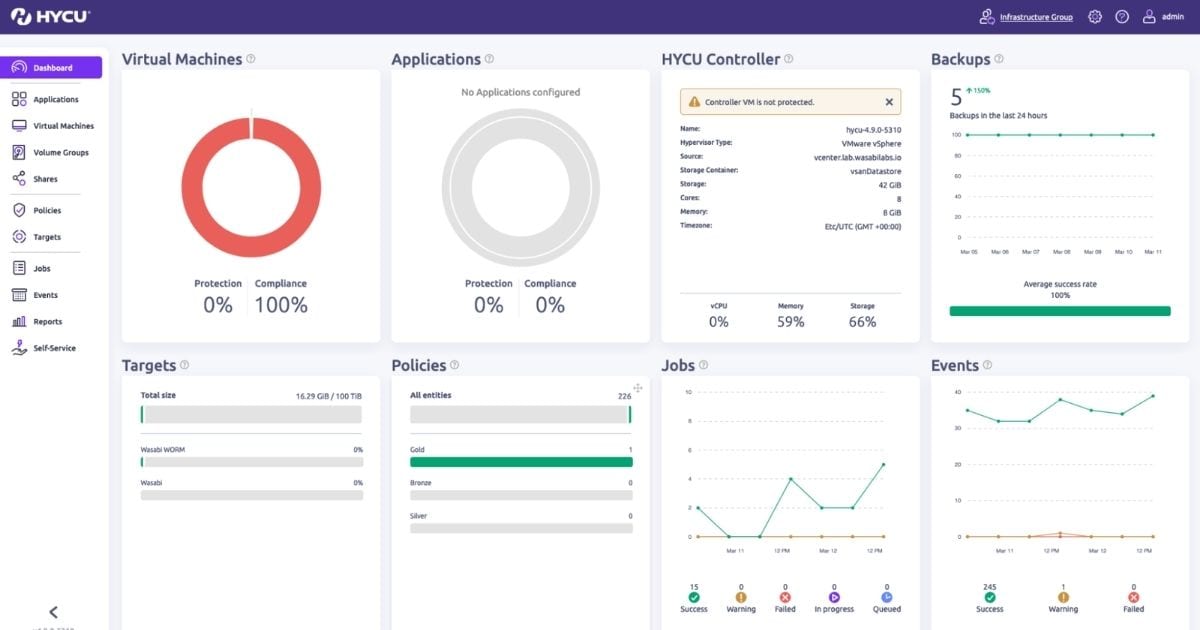This screenshot has width=1200, height=630.
Task: Click the green Success jobs status icon
Action: click(693, 597)
